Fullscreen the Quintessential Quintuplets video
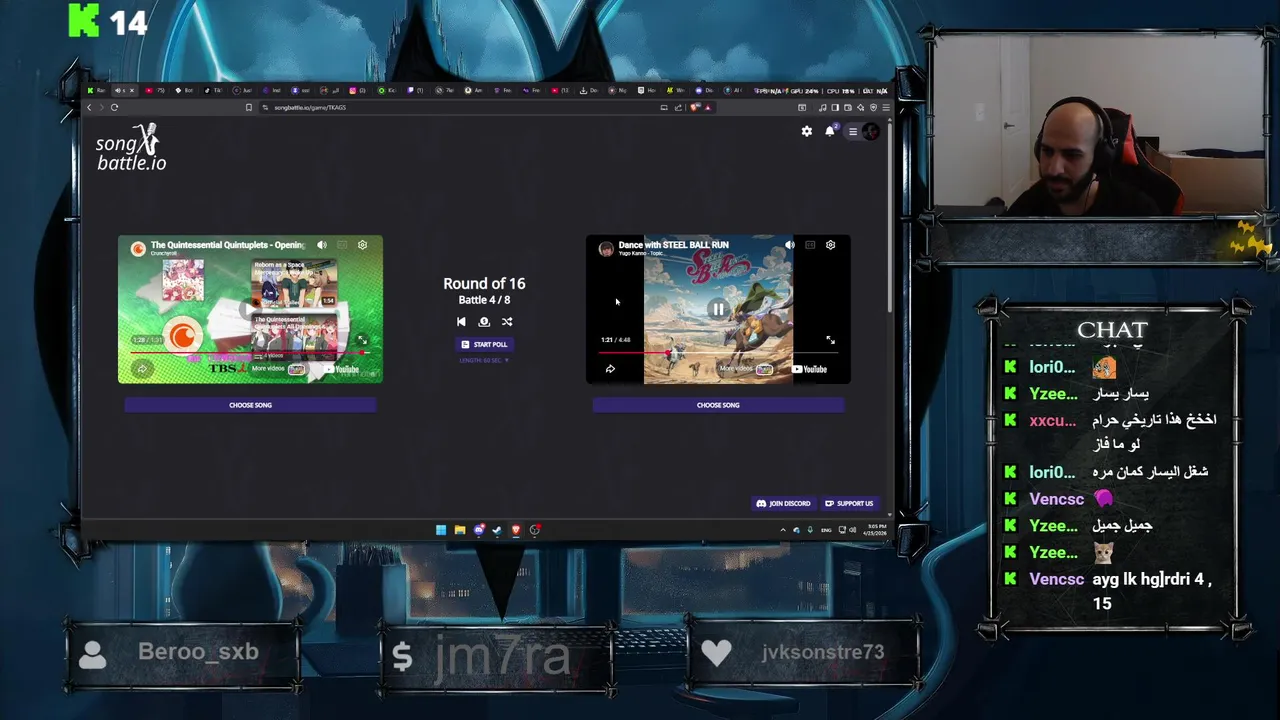The height and width of the screenshot is (720, 1280). [362, 340]
